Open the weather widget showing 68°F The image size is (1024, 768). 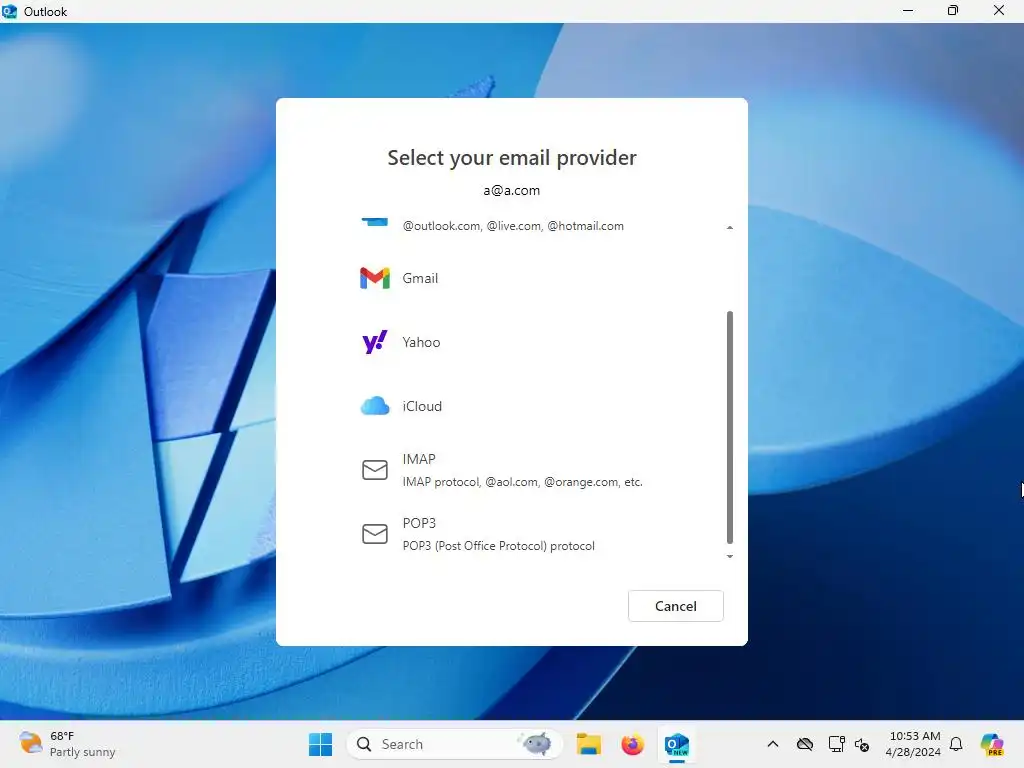67,744
